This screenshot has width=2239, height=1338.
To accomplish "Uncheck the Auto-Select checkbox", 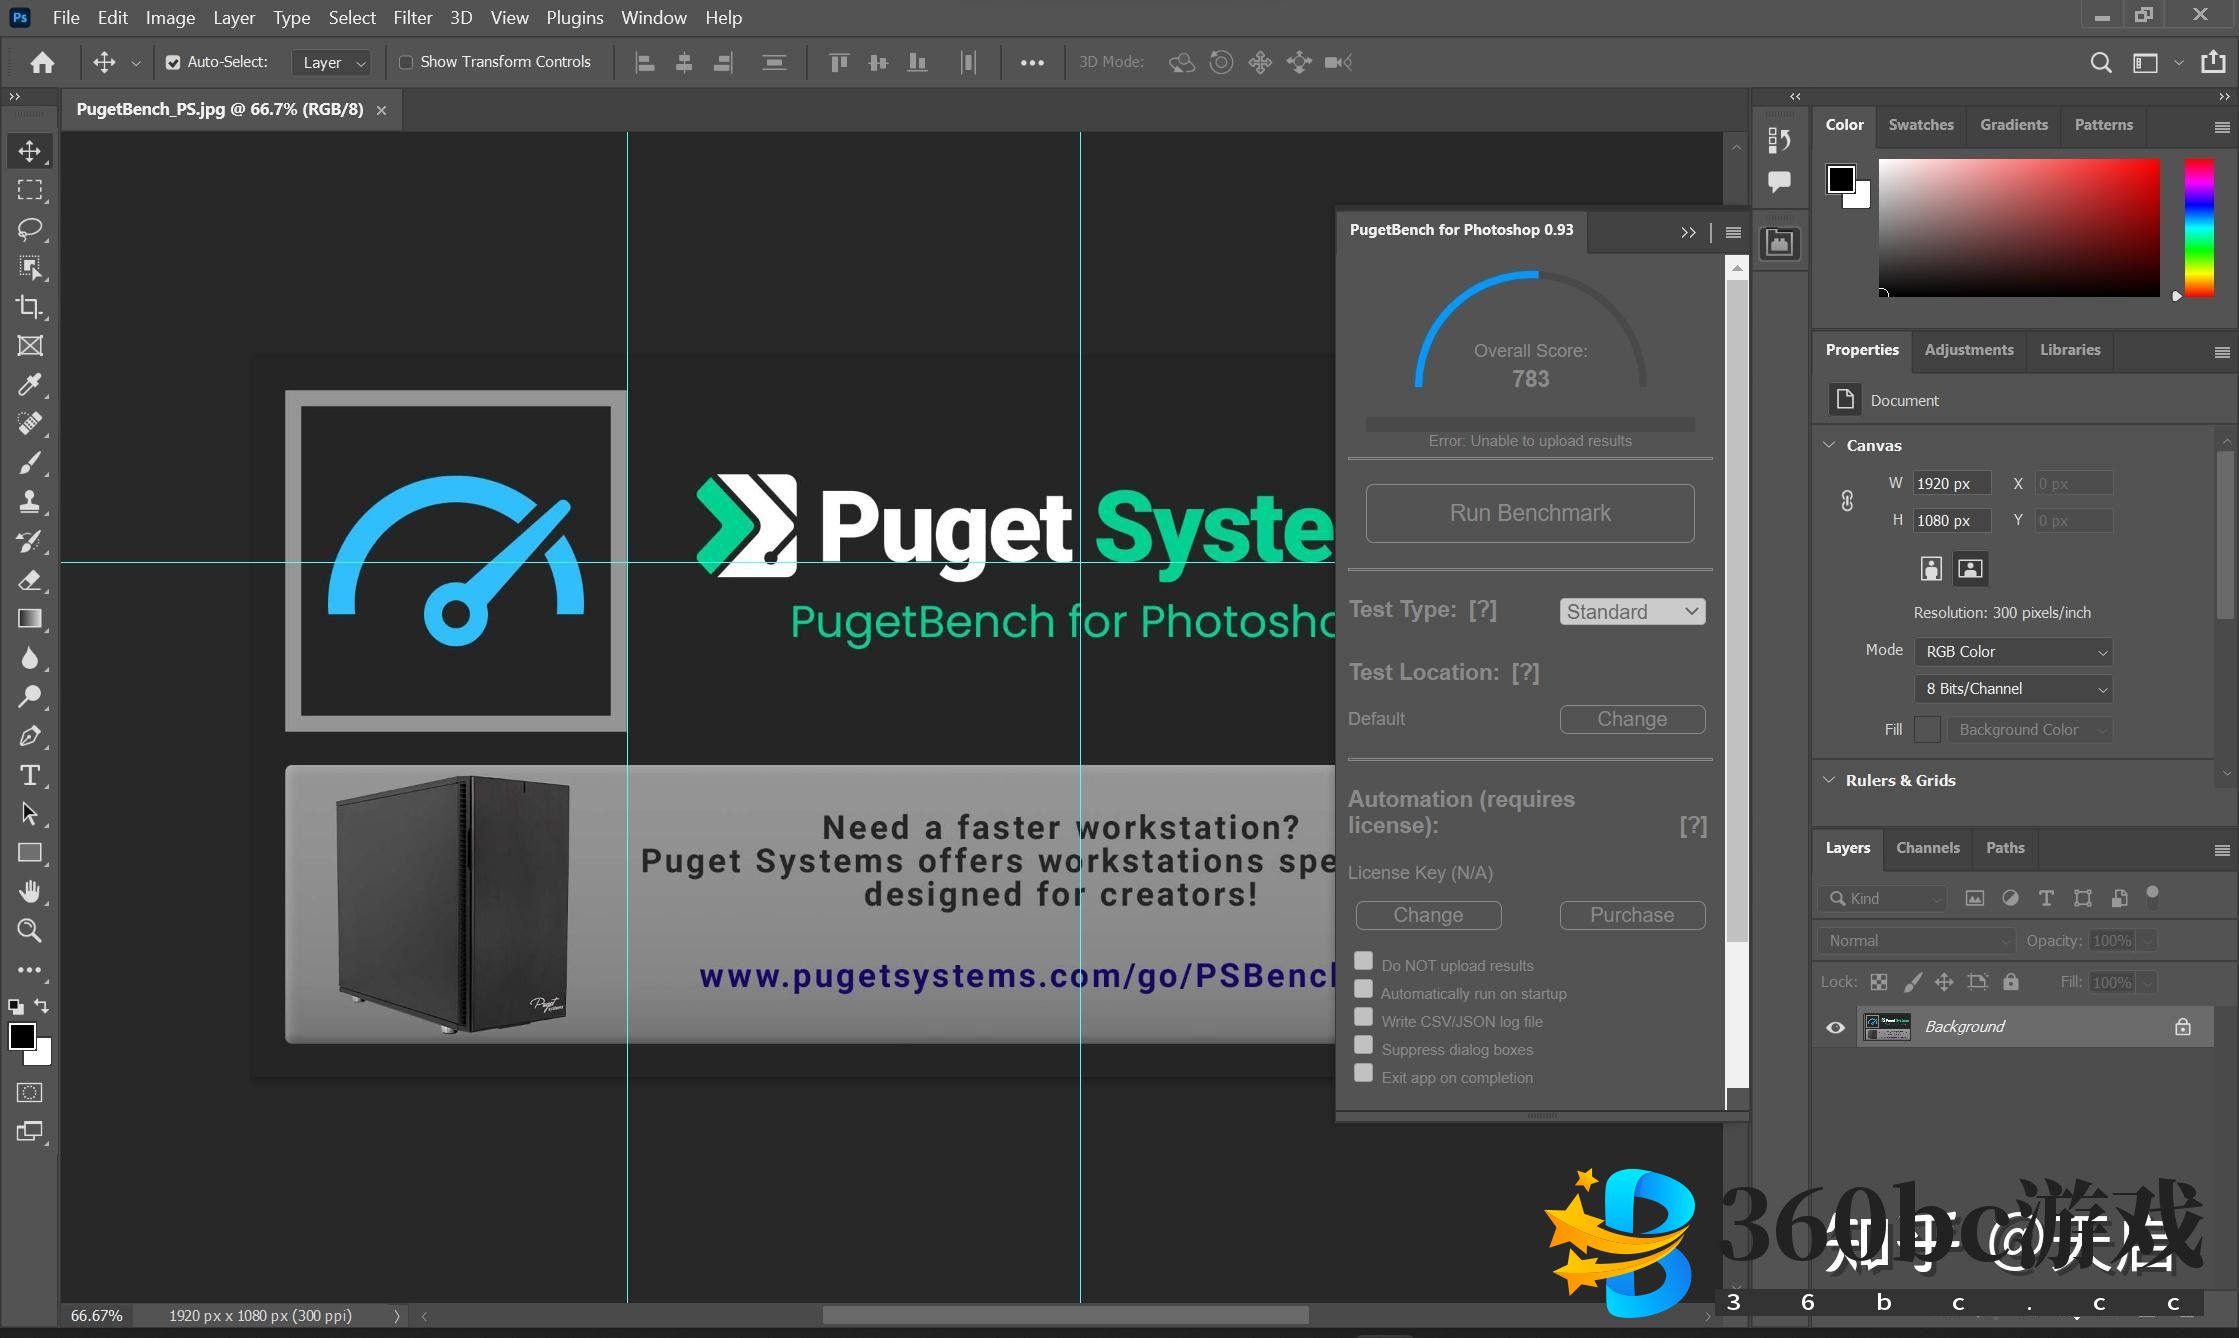I will 173,62.
